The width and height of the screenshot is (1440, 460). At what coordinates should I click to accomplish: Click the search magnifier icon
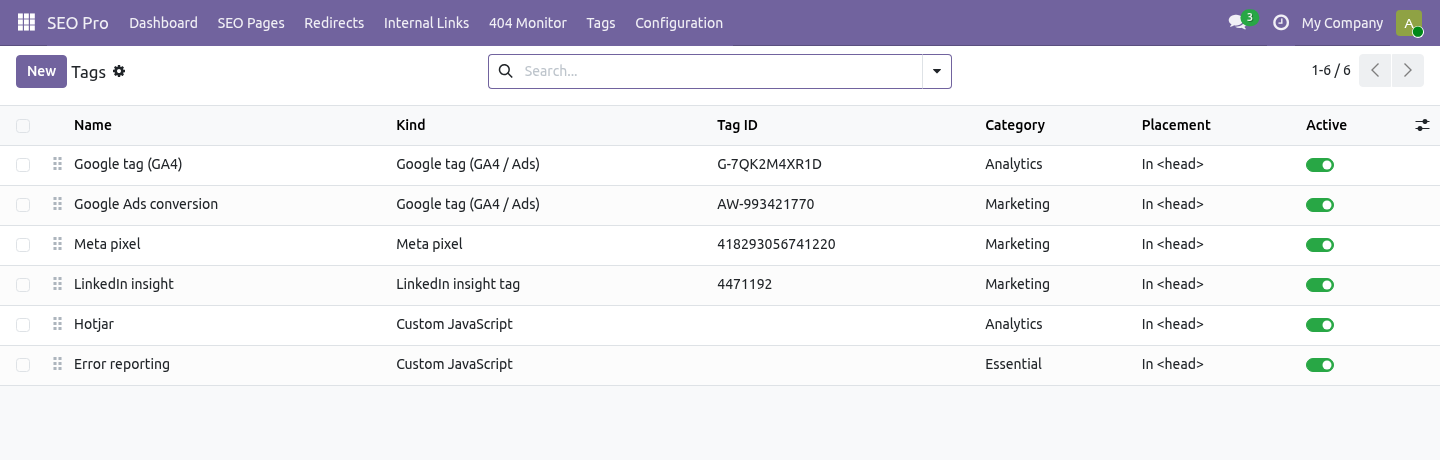click(x=505, y=71)
